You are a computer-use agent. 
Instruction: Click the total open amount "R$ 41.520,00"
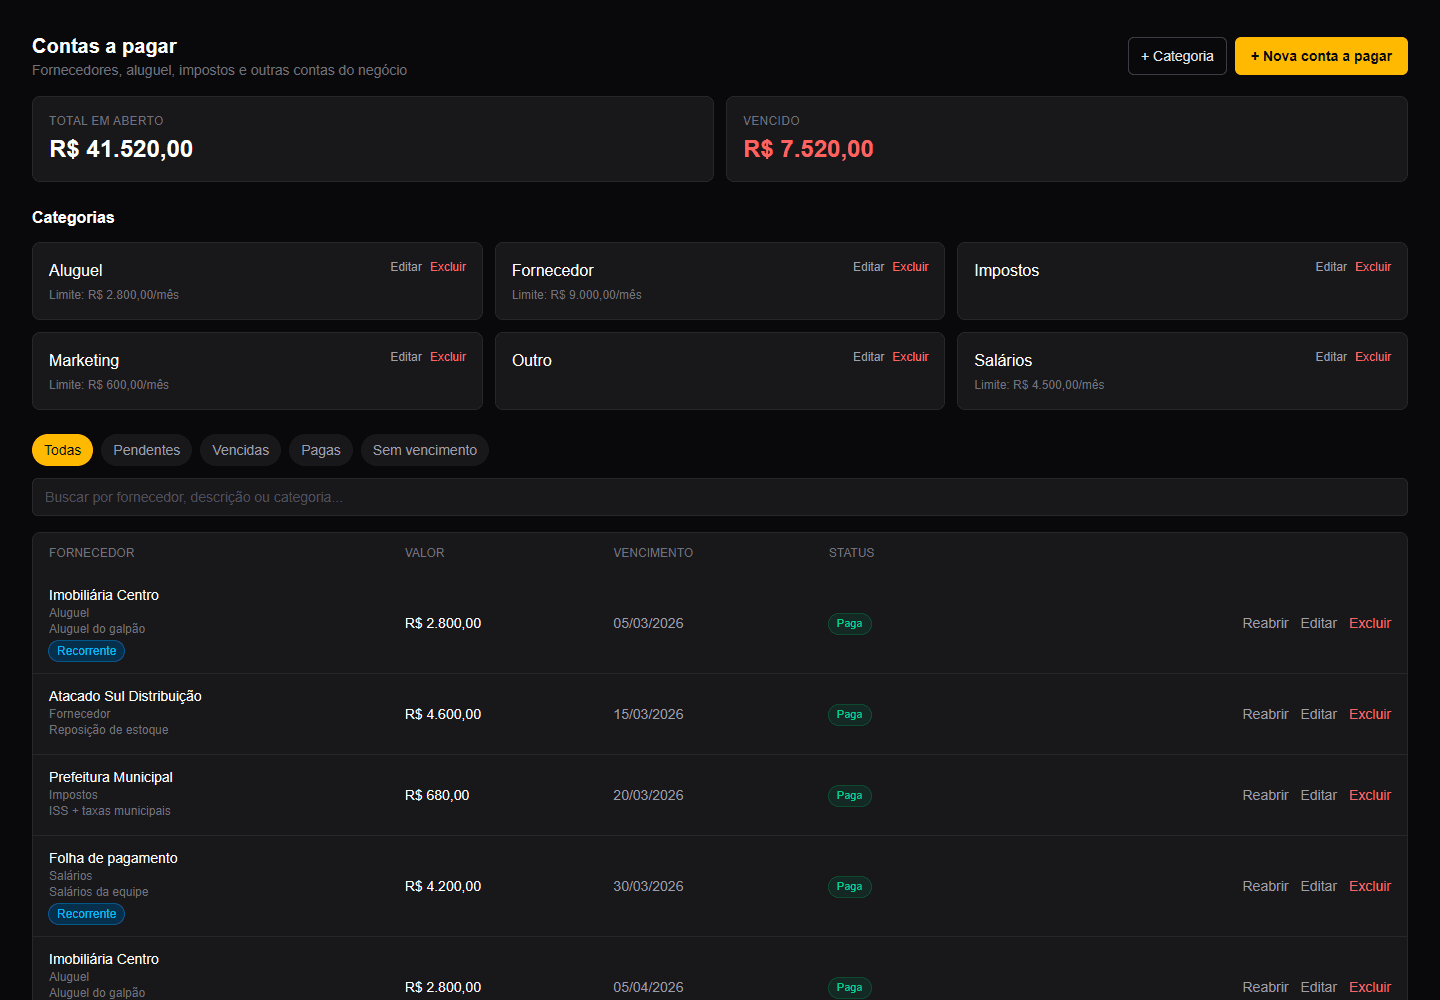(x=121, y=149)
